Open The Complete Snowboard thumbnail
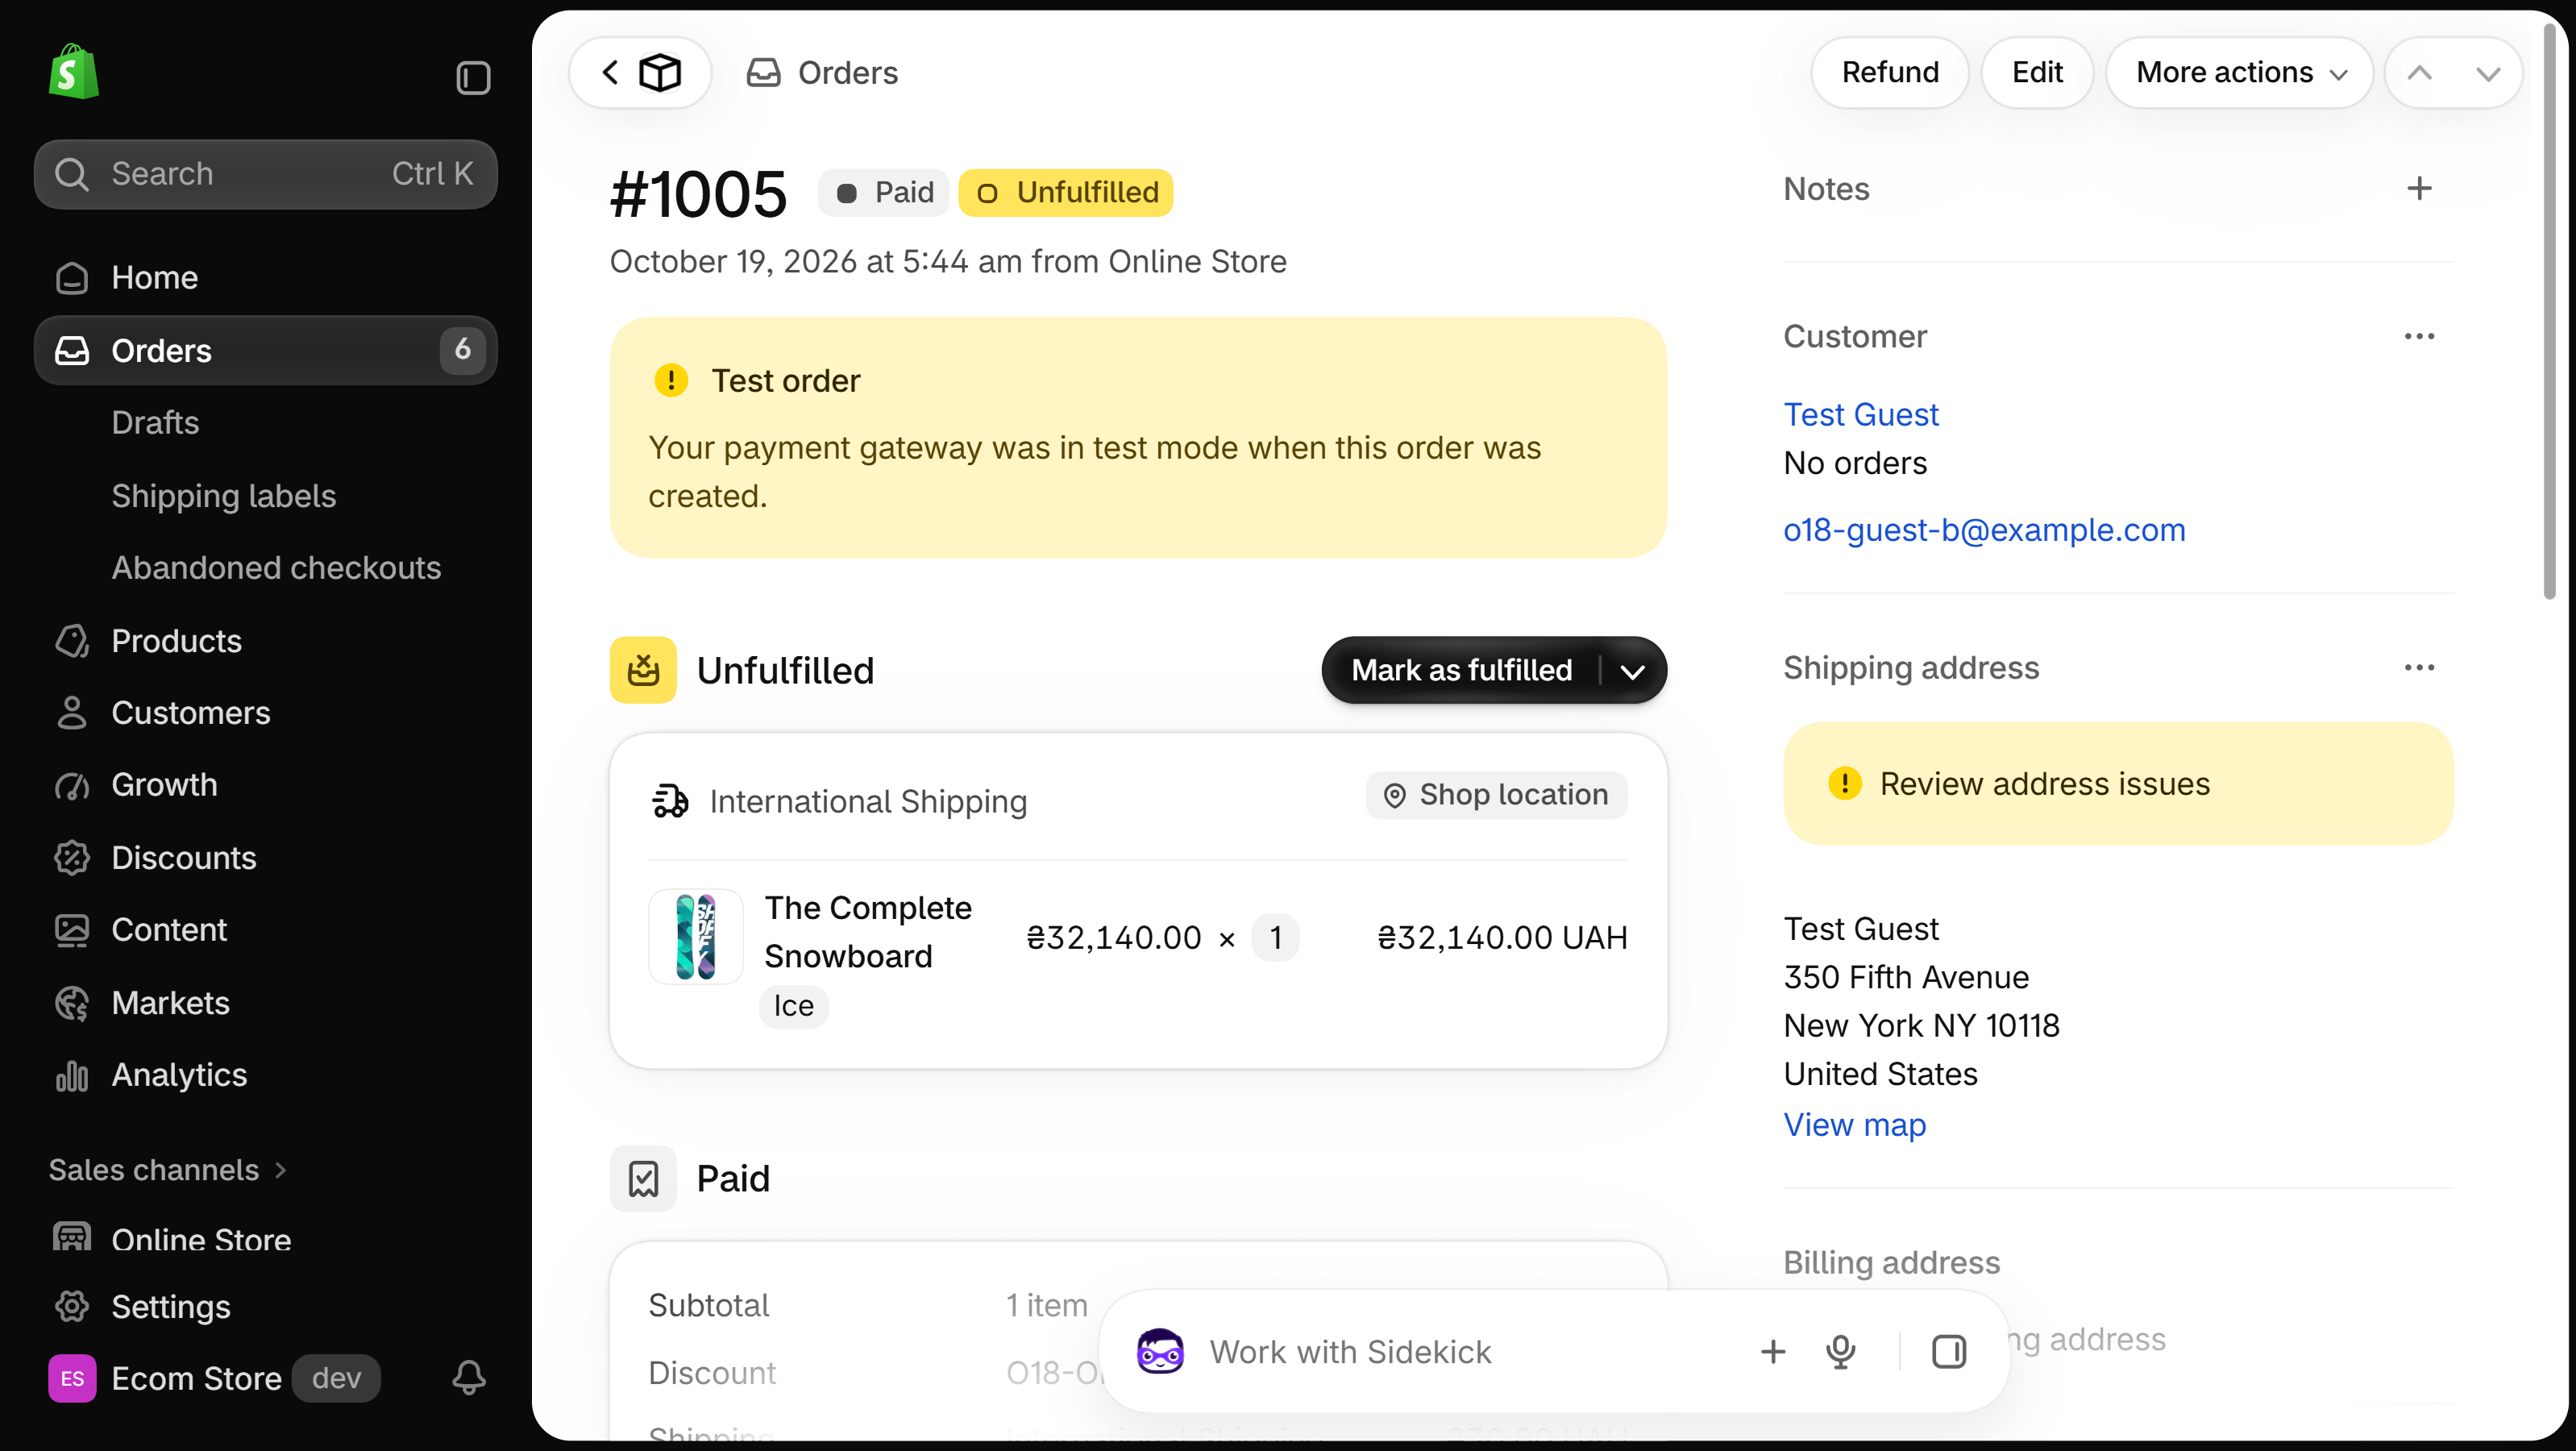 click(x=696, y=937)
